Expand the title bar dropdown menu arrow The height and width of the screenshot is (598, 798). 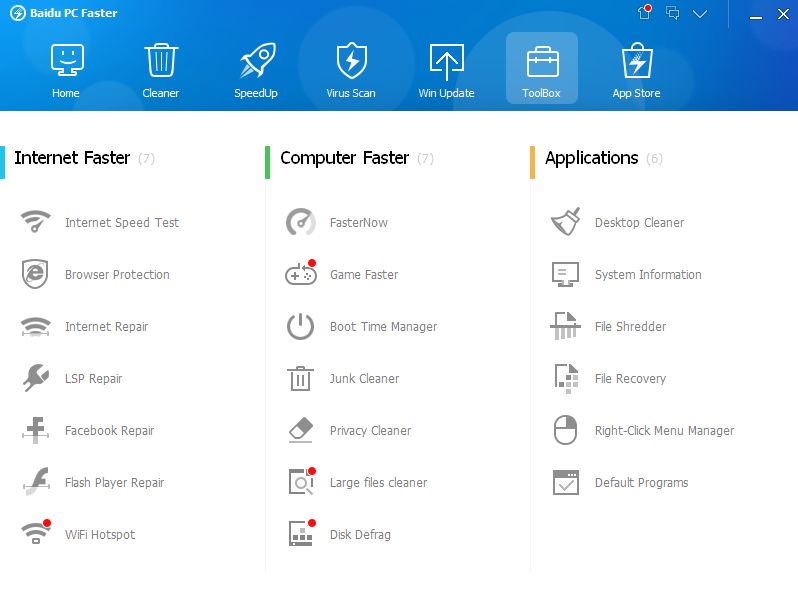pyautogui.click(x=700, y=14)
